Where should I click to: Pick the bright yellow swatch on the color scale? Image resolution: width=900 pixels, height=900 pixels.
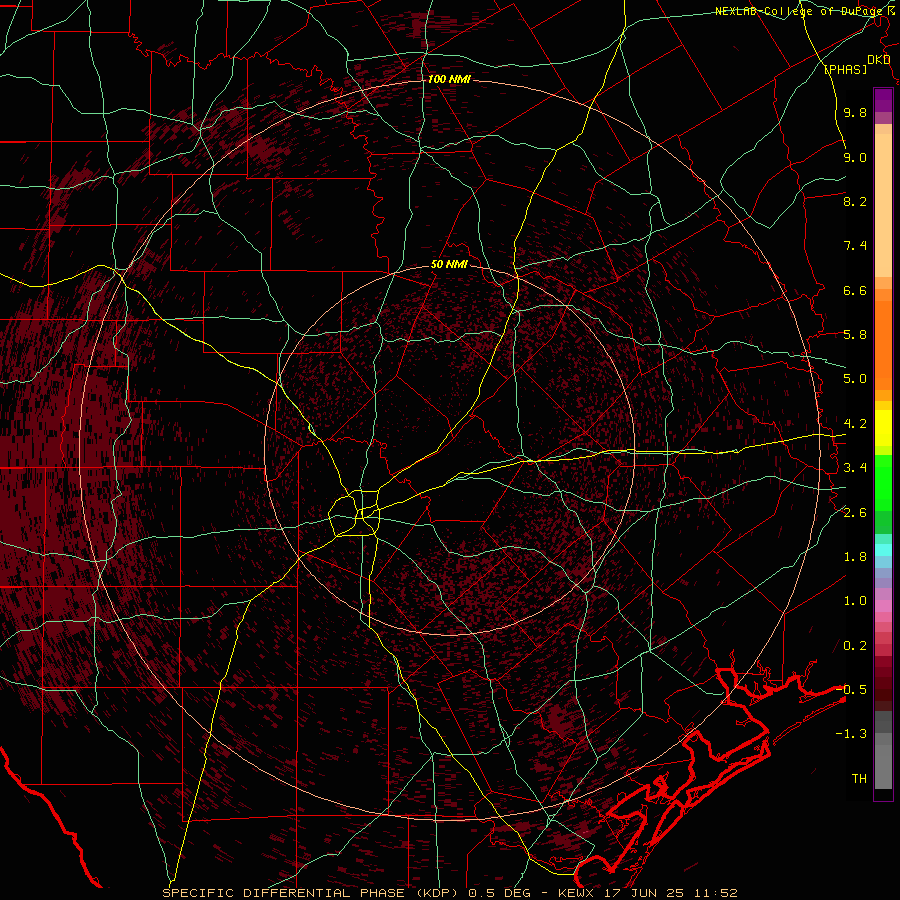coord(883,428)
